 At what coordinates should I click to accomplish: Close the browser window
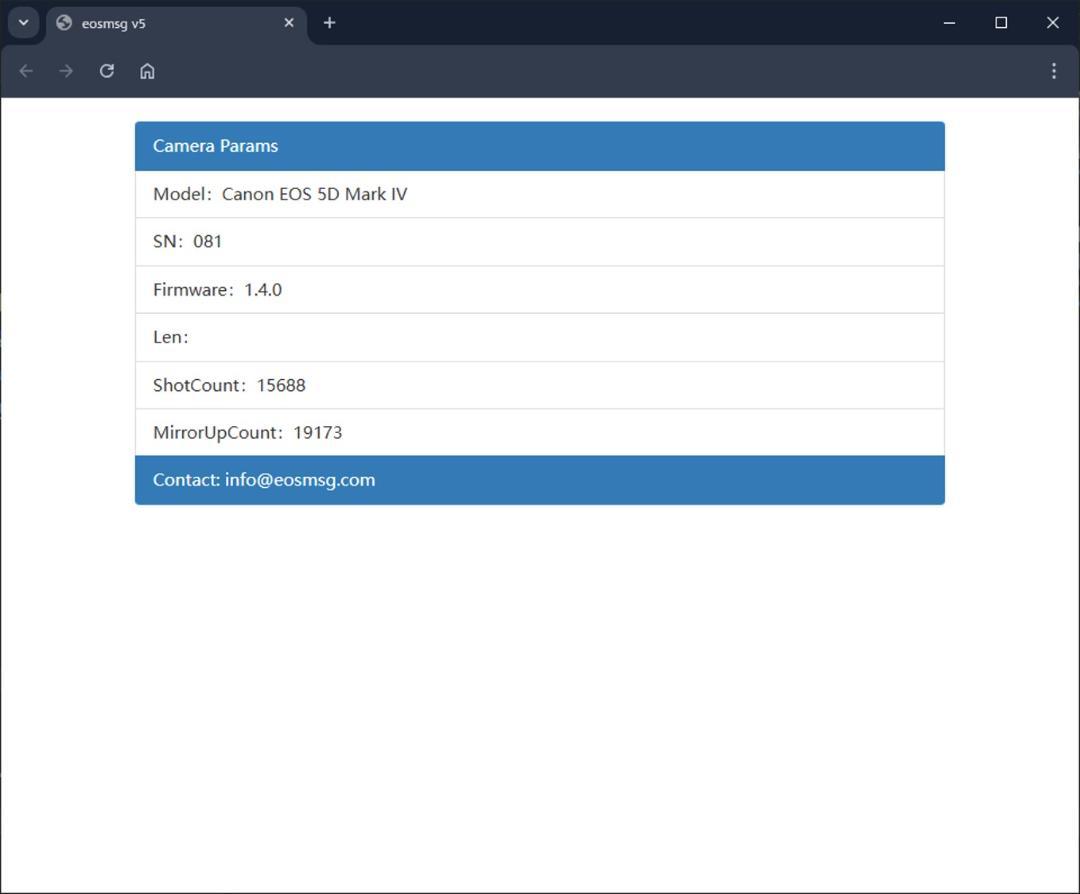click(1052, 23)
